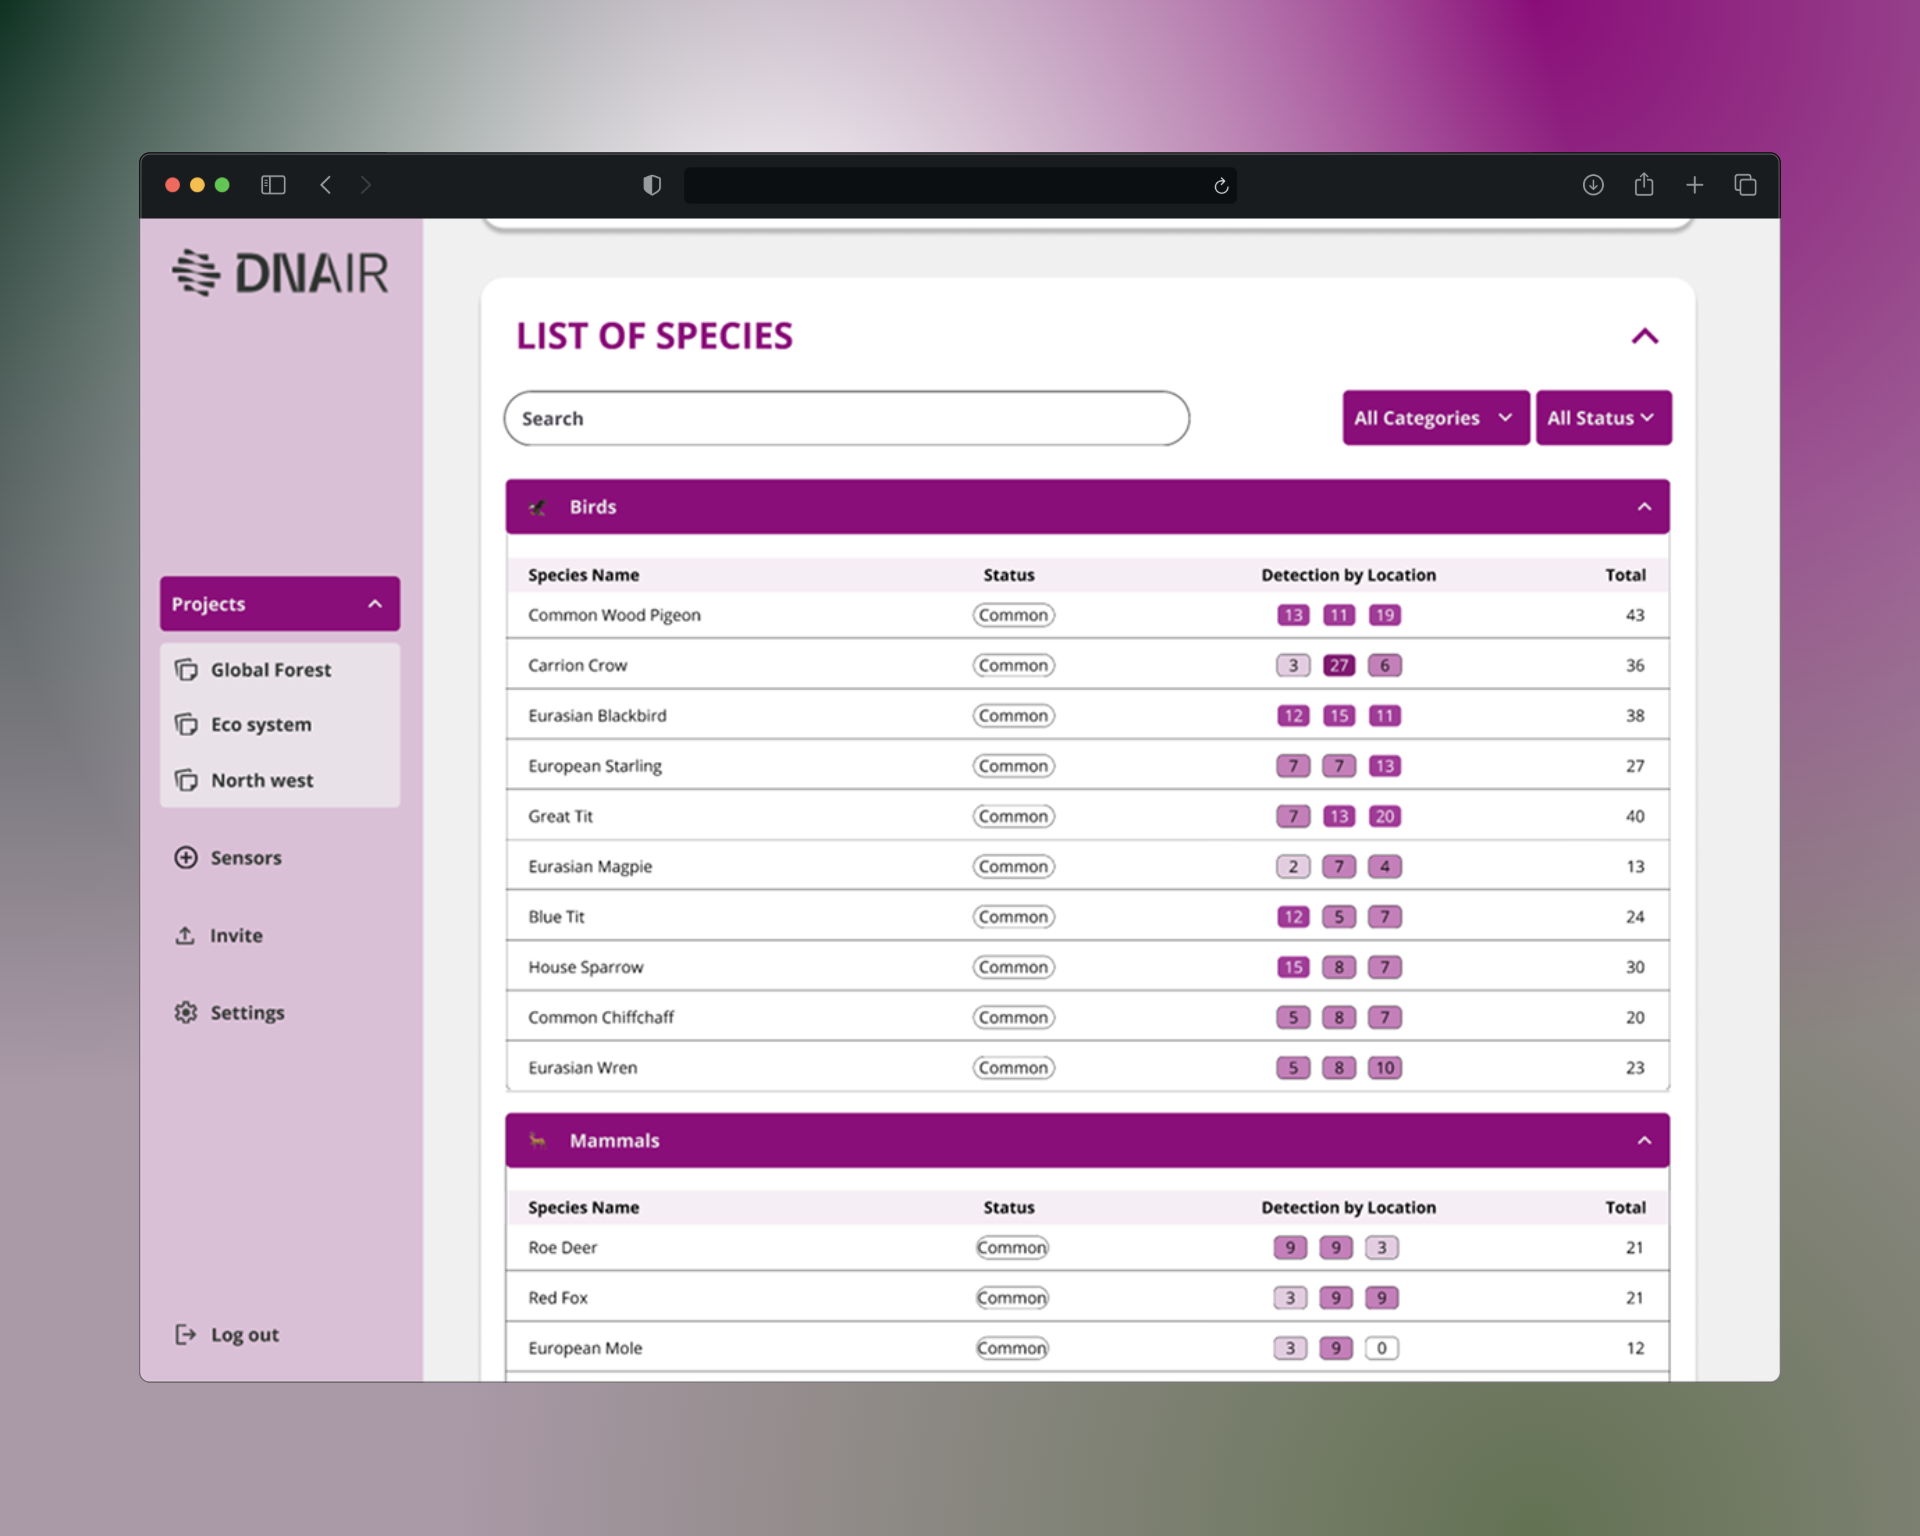Select the Global Forest project

pos(270,670)
